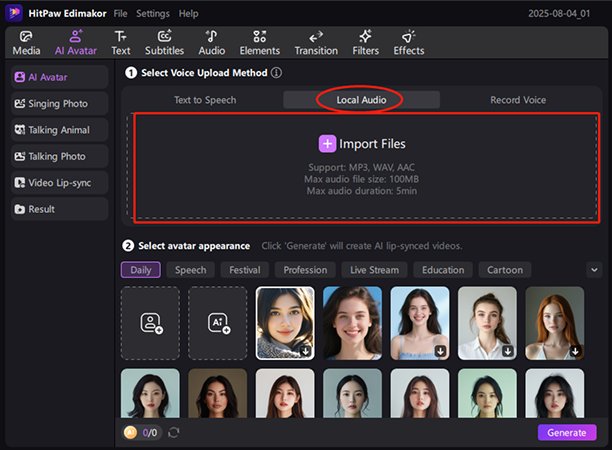
Task: Select the Speech avatar category
Action: (190, 270)
